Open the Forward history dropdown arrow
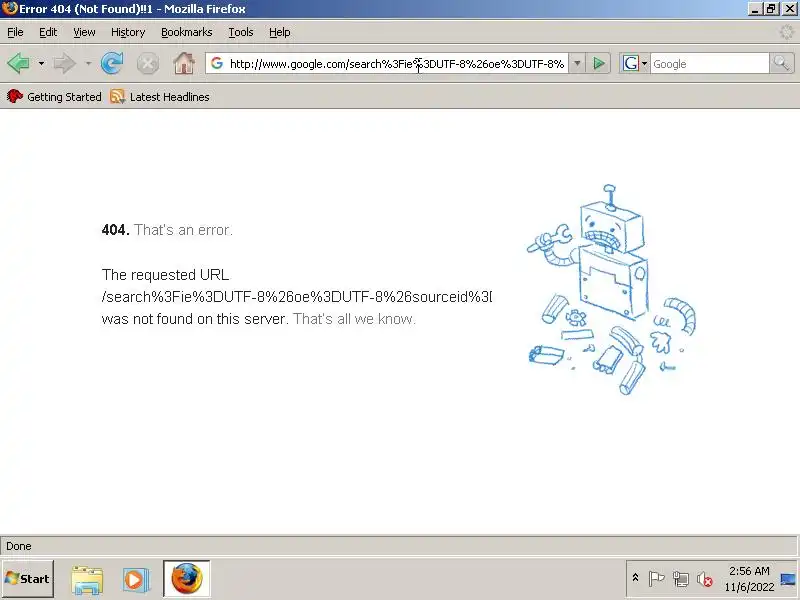The image size is (800, 600). click(x=88, y=64)
